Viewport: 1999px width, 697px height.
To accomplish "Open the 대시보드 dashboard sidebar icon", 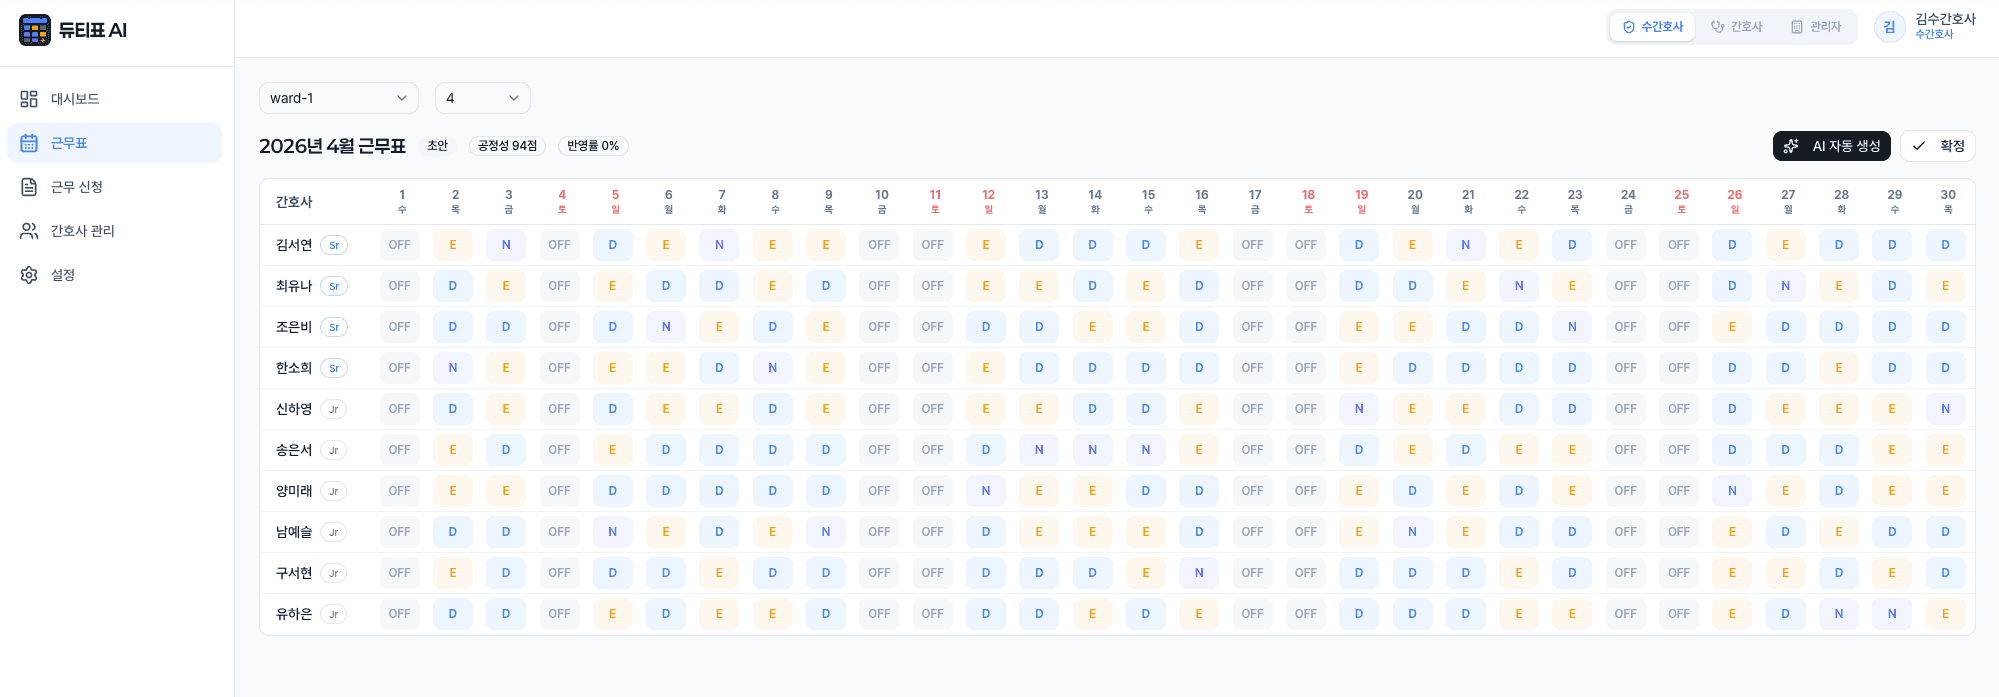I will tap(29, 99).
